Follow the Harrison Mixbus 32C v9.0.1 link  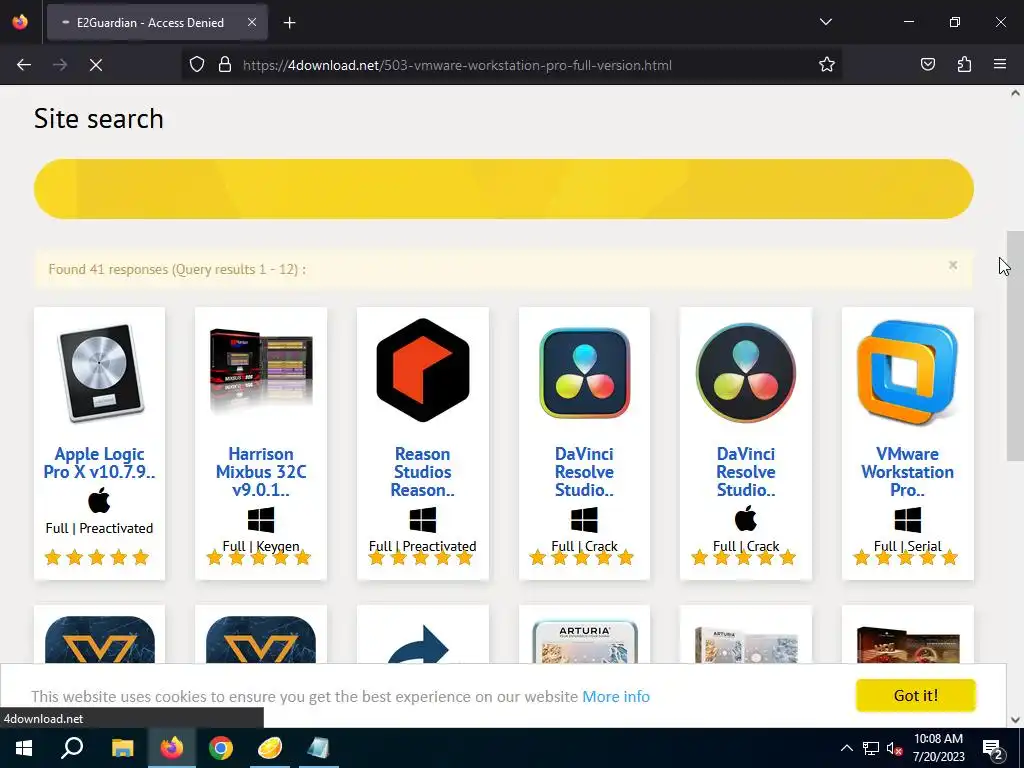tap(261, 472)
